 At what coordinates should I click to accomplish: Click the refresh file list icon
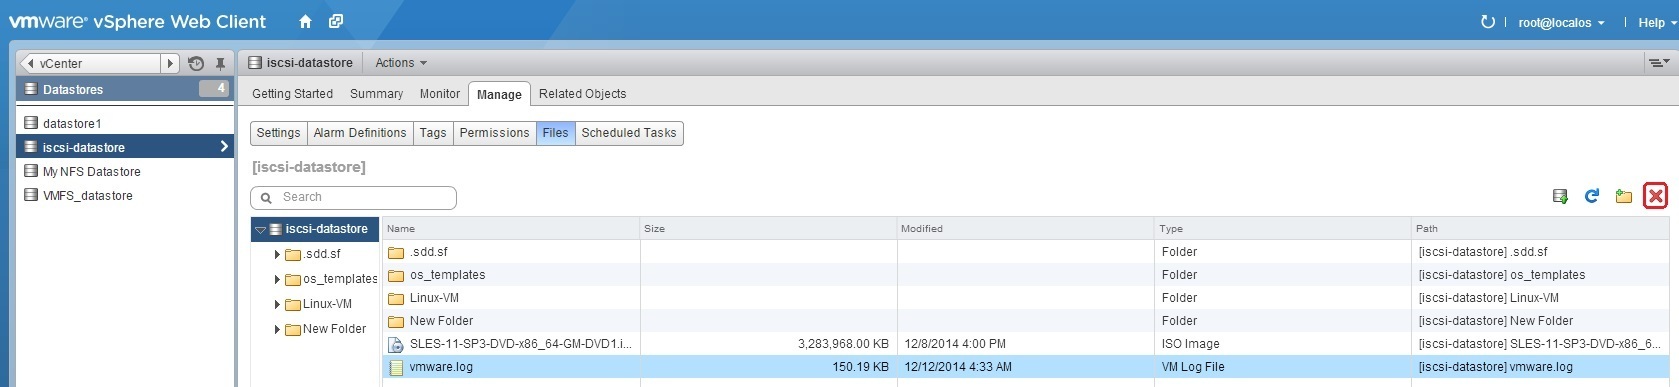point(1592,196)
